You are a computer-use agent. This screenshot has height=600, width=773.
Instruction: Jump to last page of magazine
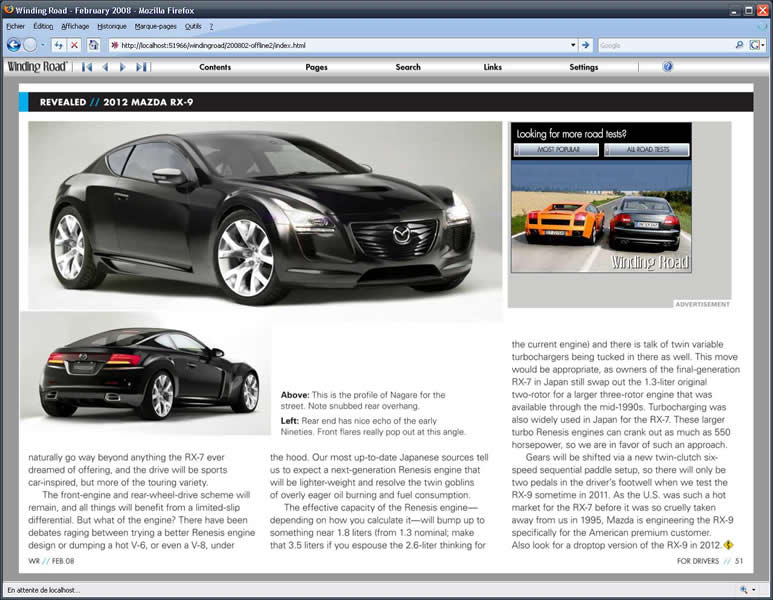pos(141,67)
